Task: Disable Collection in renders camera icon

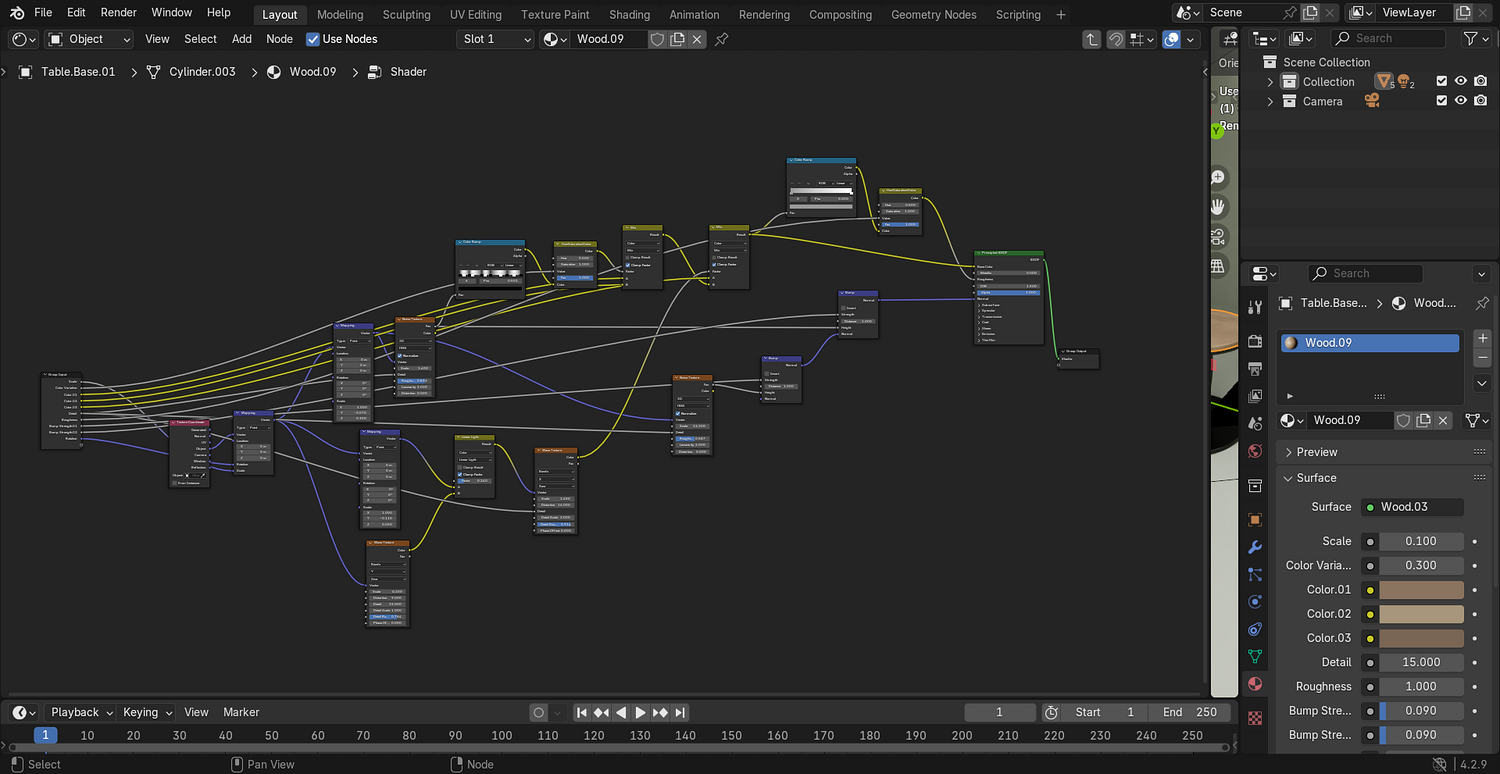Action: click(x=1480, y=82)
